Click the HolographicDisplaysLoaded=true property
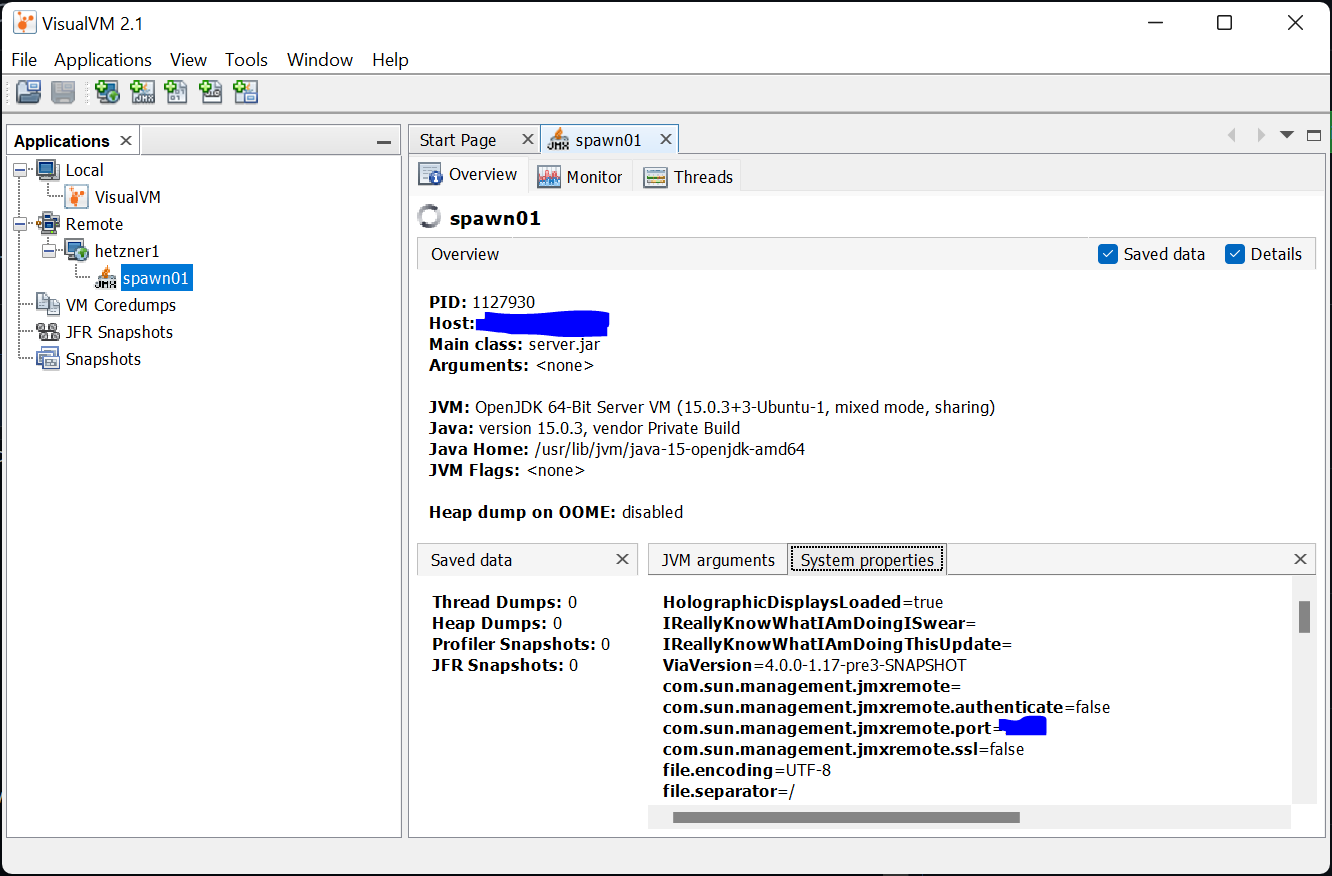 [x=803, y=602]
